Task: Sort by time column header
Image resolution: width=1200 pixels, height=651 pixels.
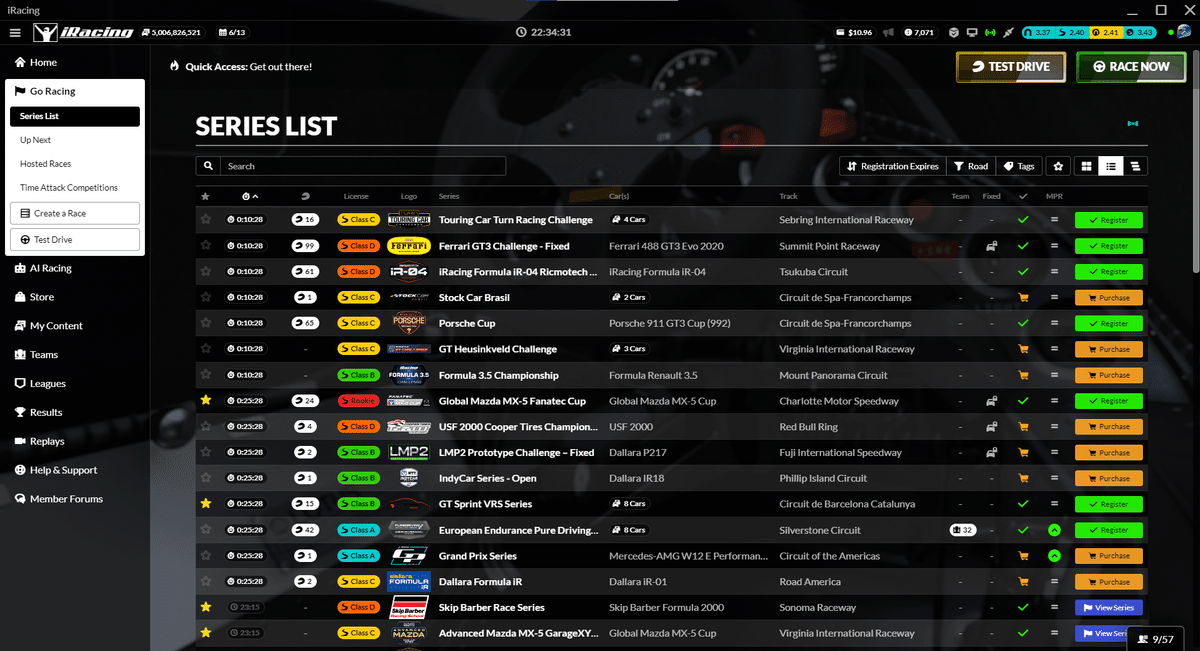Action: pos(250,196)
